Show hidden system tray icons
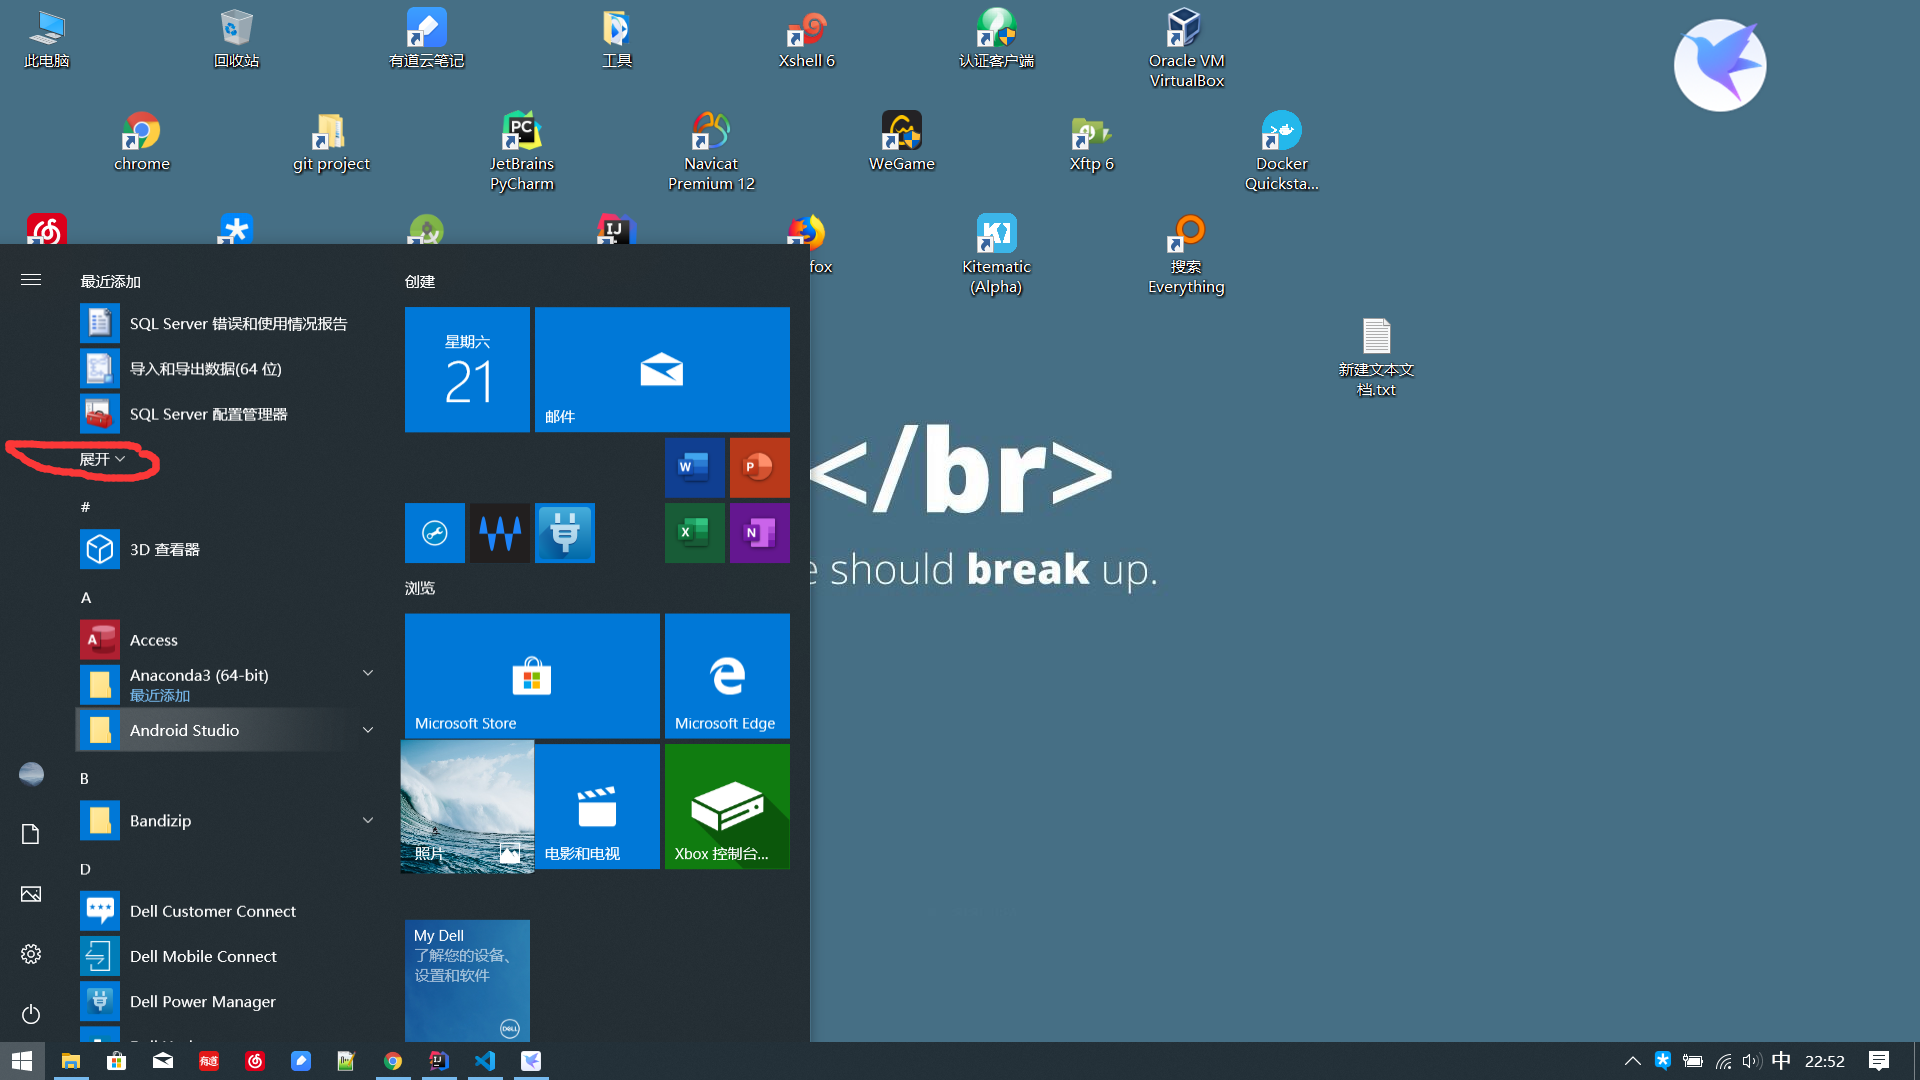 [1632, 1061]
